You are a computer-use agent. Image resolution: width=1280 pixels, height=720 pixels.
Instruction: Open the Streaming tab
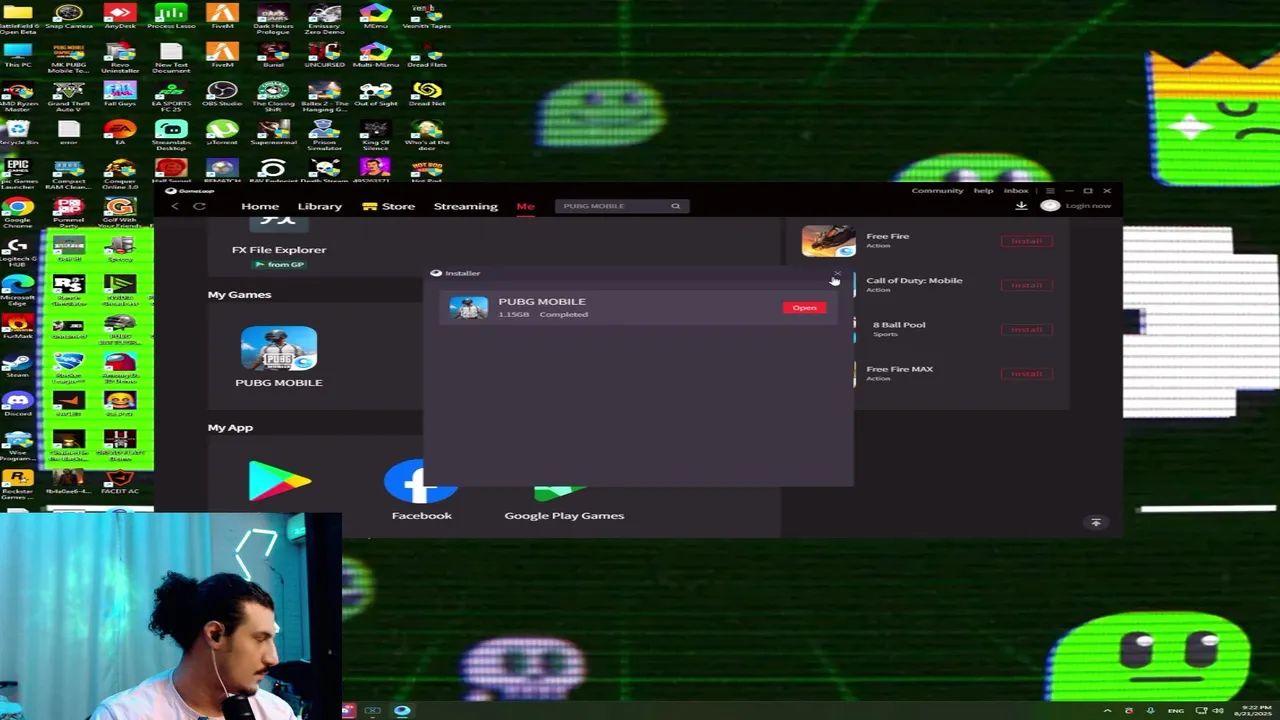(465, 206)
